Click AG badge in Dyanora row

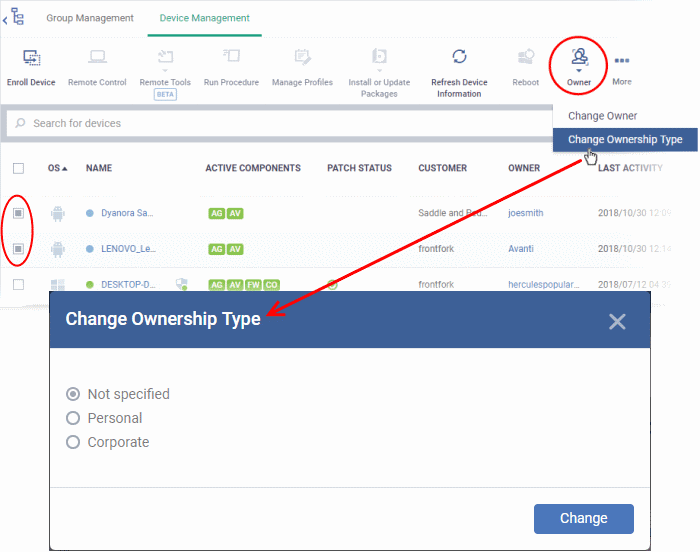coord(217,213)
